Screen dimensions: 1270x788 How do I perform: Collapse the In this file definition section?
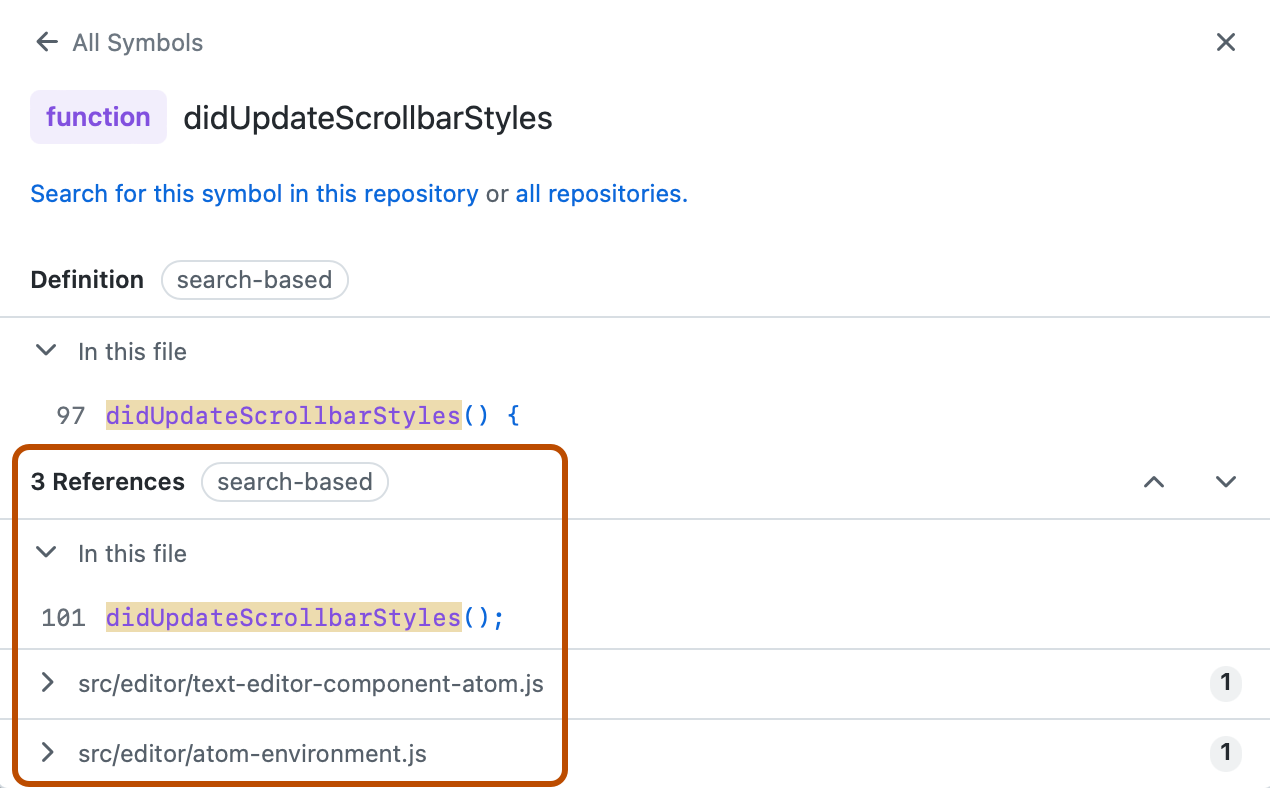[x=46, y=350]
